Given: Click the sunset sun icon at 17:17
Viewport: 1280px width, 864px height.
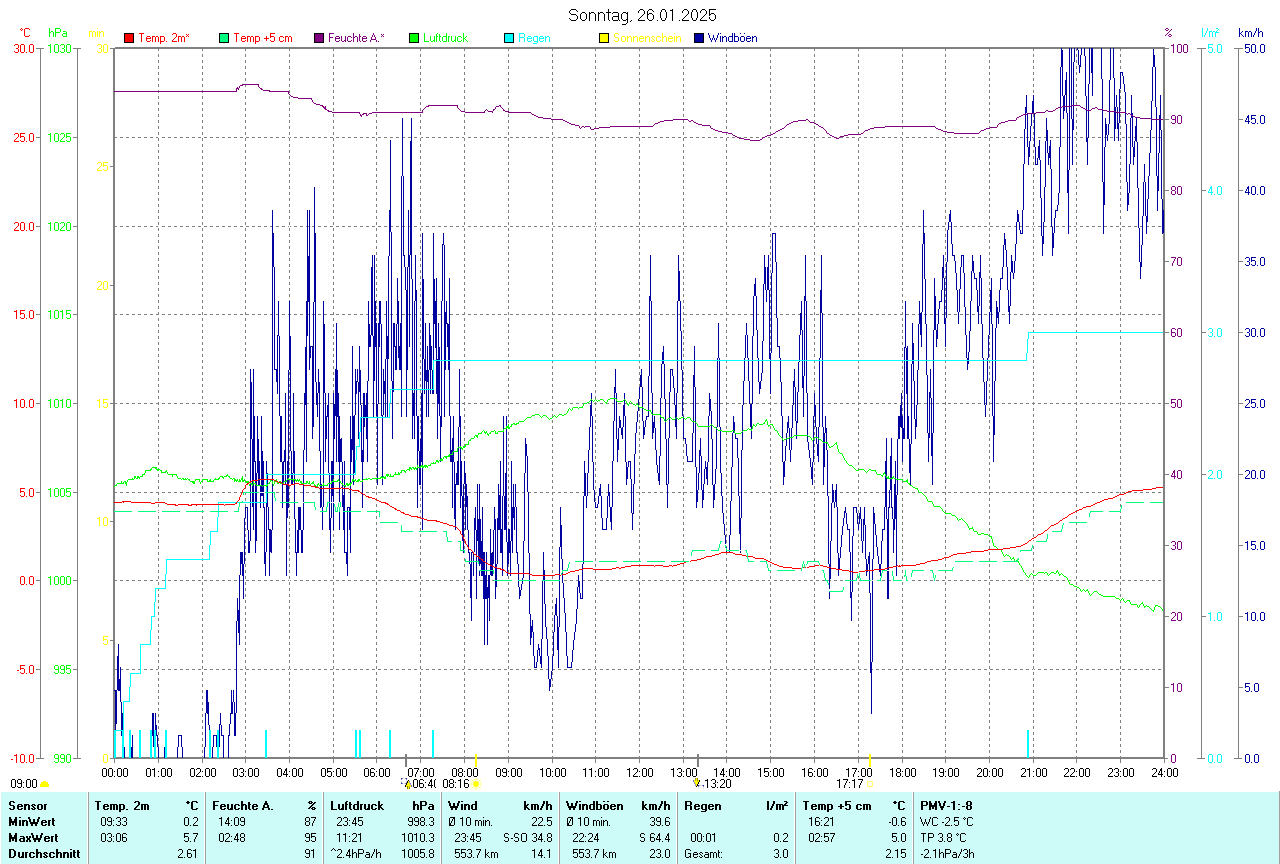Looking at the screenshot, I should click(870, 784).
